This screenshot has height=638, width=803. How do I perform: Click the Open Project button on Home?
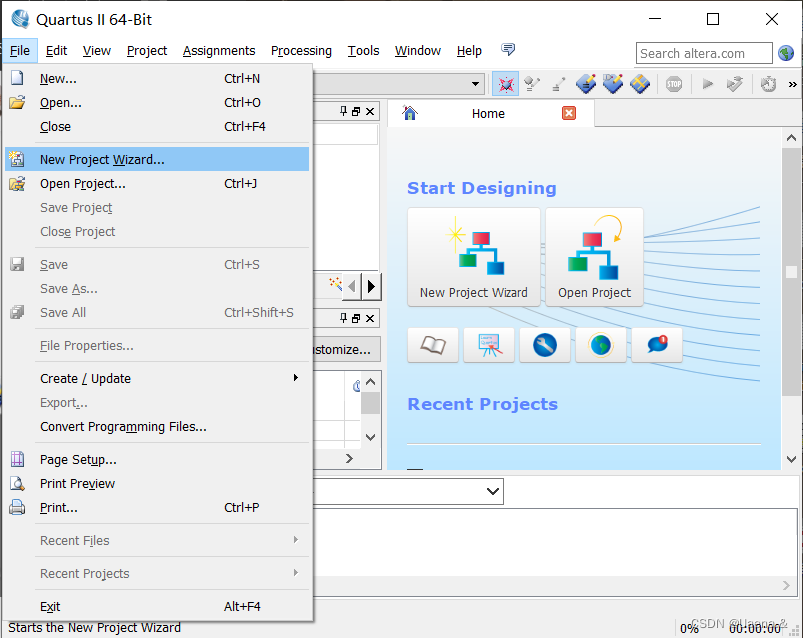click(594, 257)
